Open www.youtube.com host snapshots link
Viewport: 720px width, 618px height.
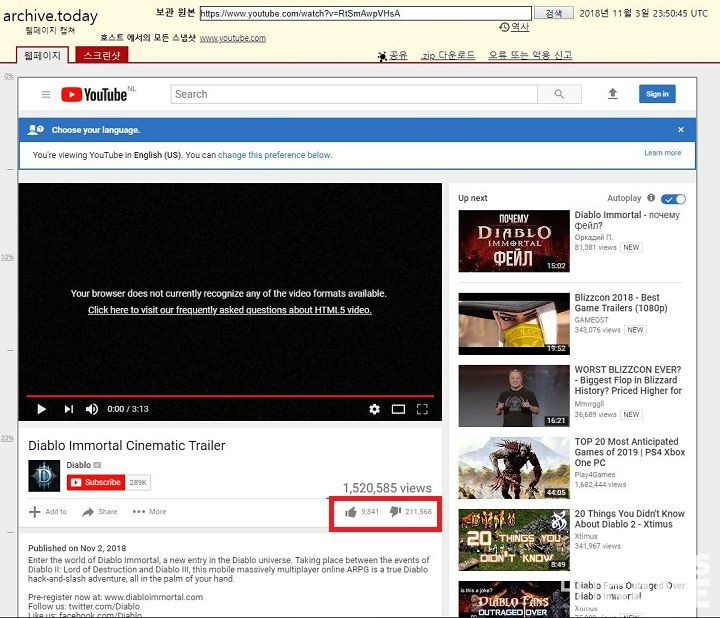233,38
